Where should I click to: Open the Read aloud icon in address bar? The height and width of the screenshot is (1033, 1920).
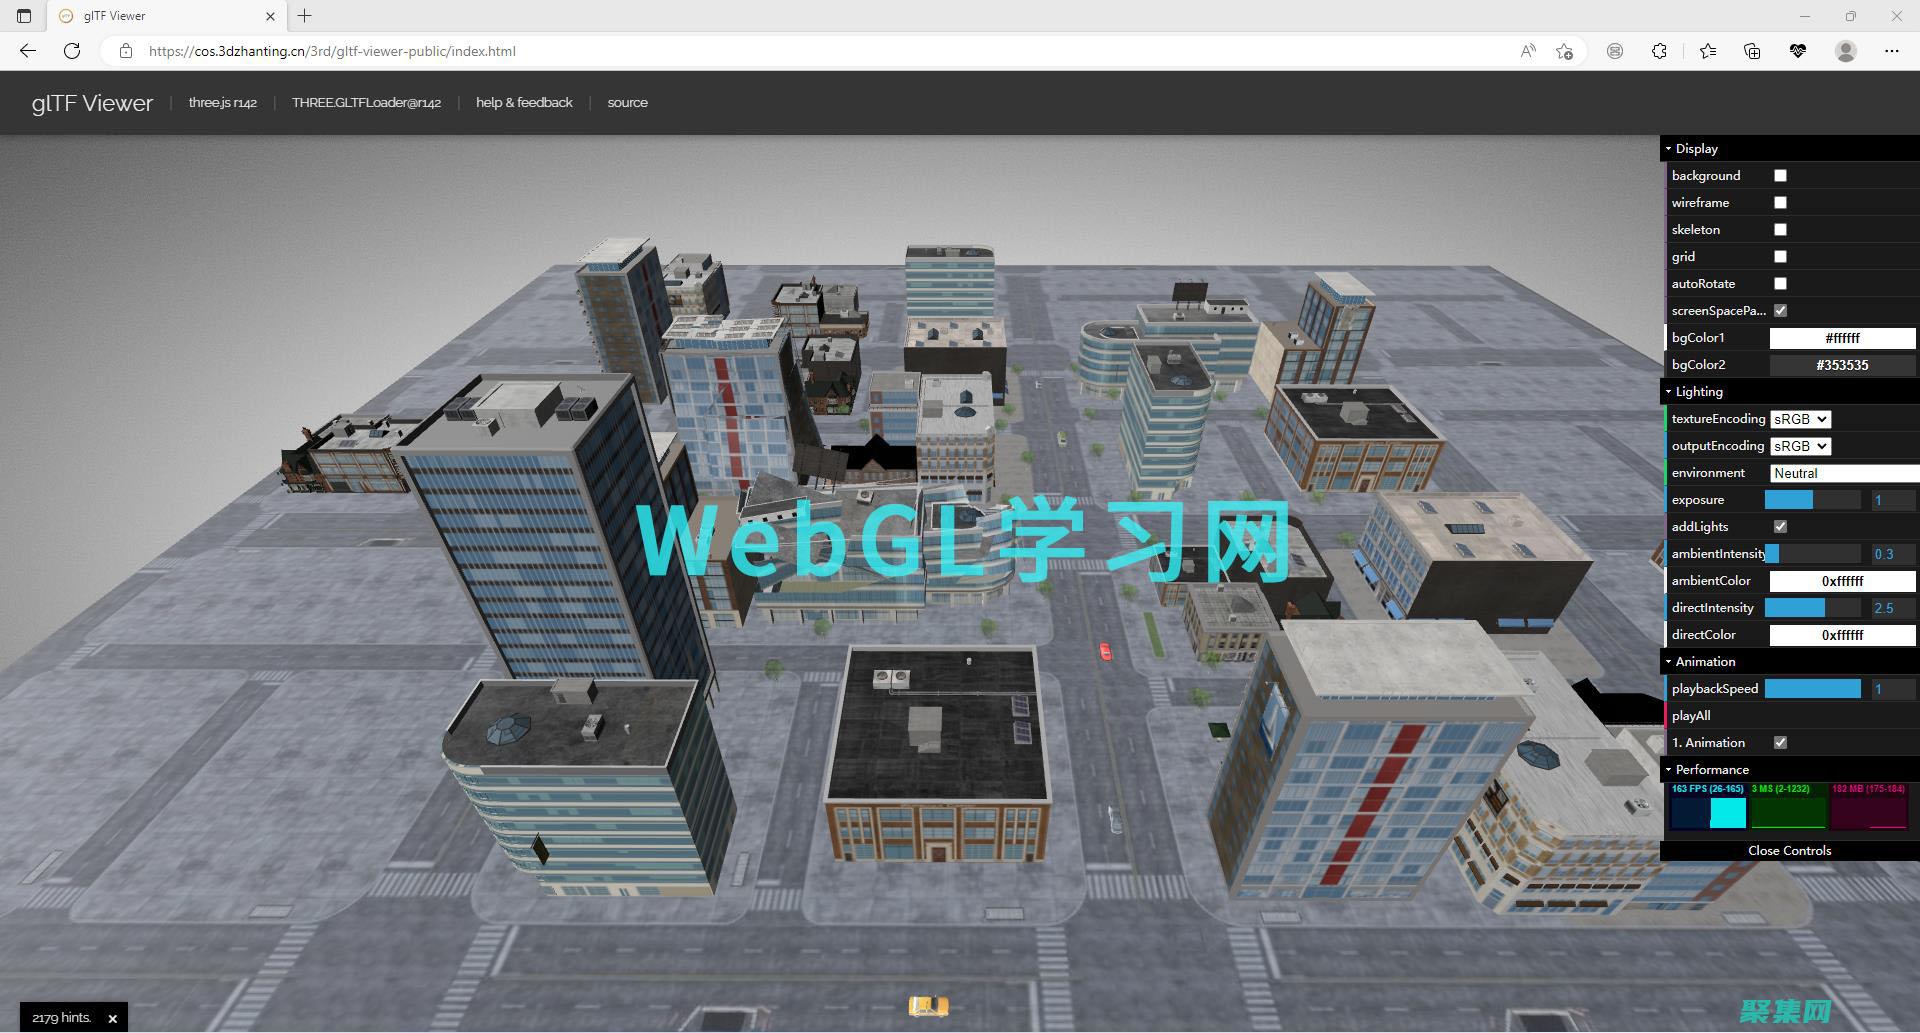pos(1528,51)
